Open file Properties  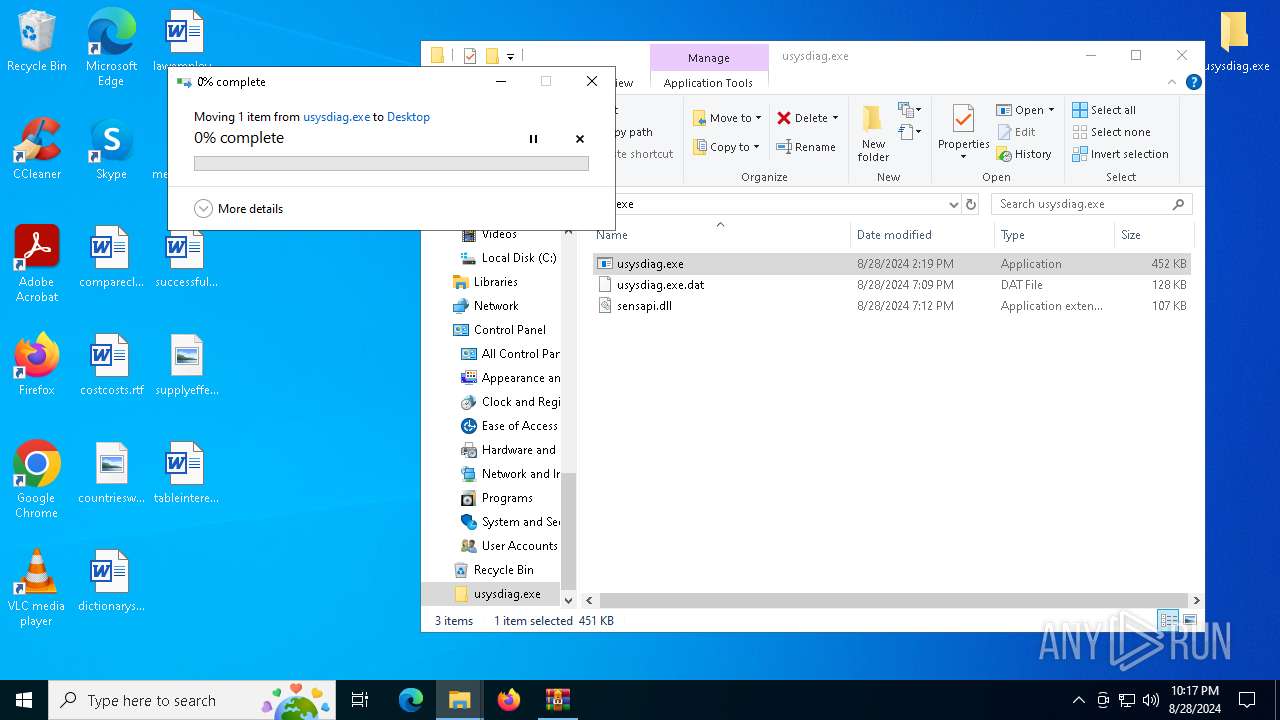963,133
